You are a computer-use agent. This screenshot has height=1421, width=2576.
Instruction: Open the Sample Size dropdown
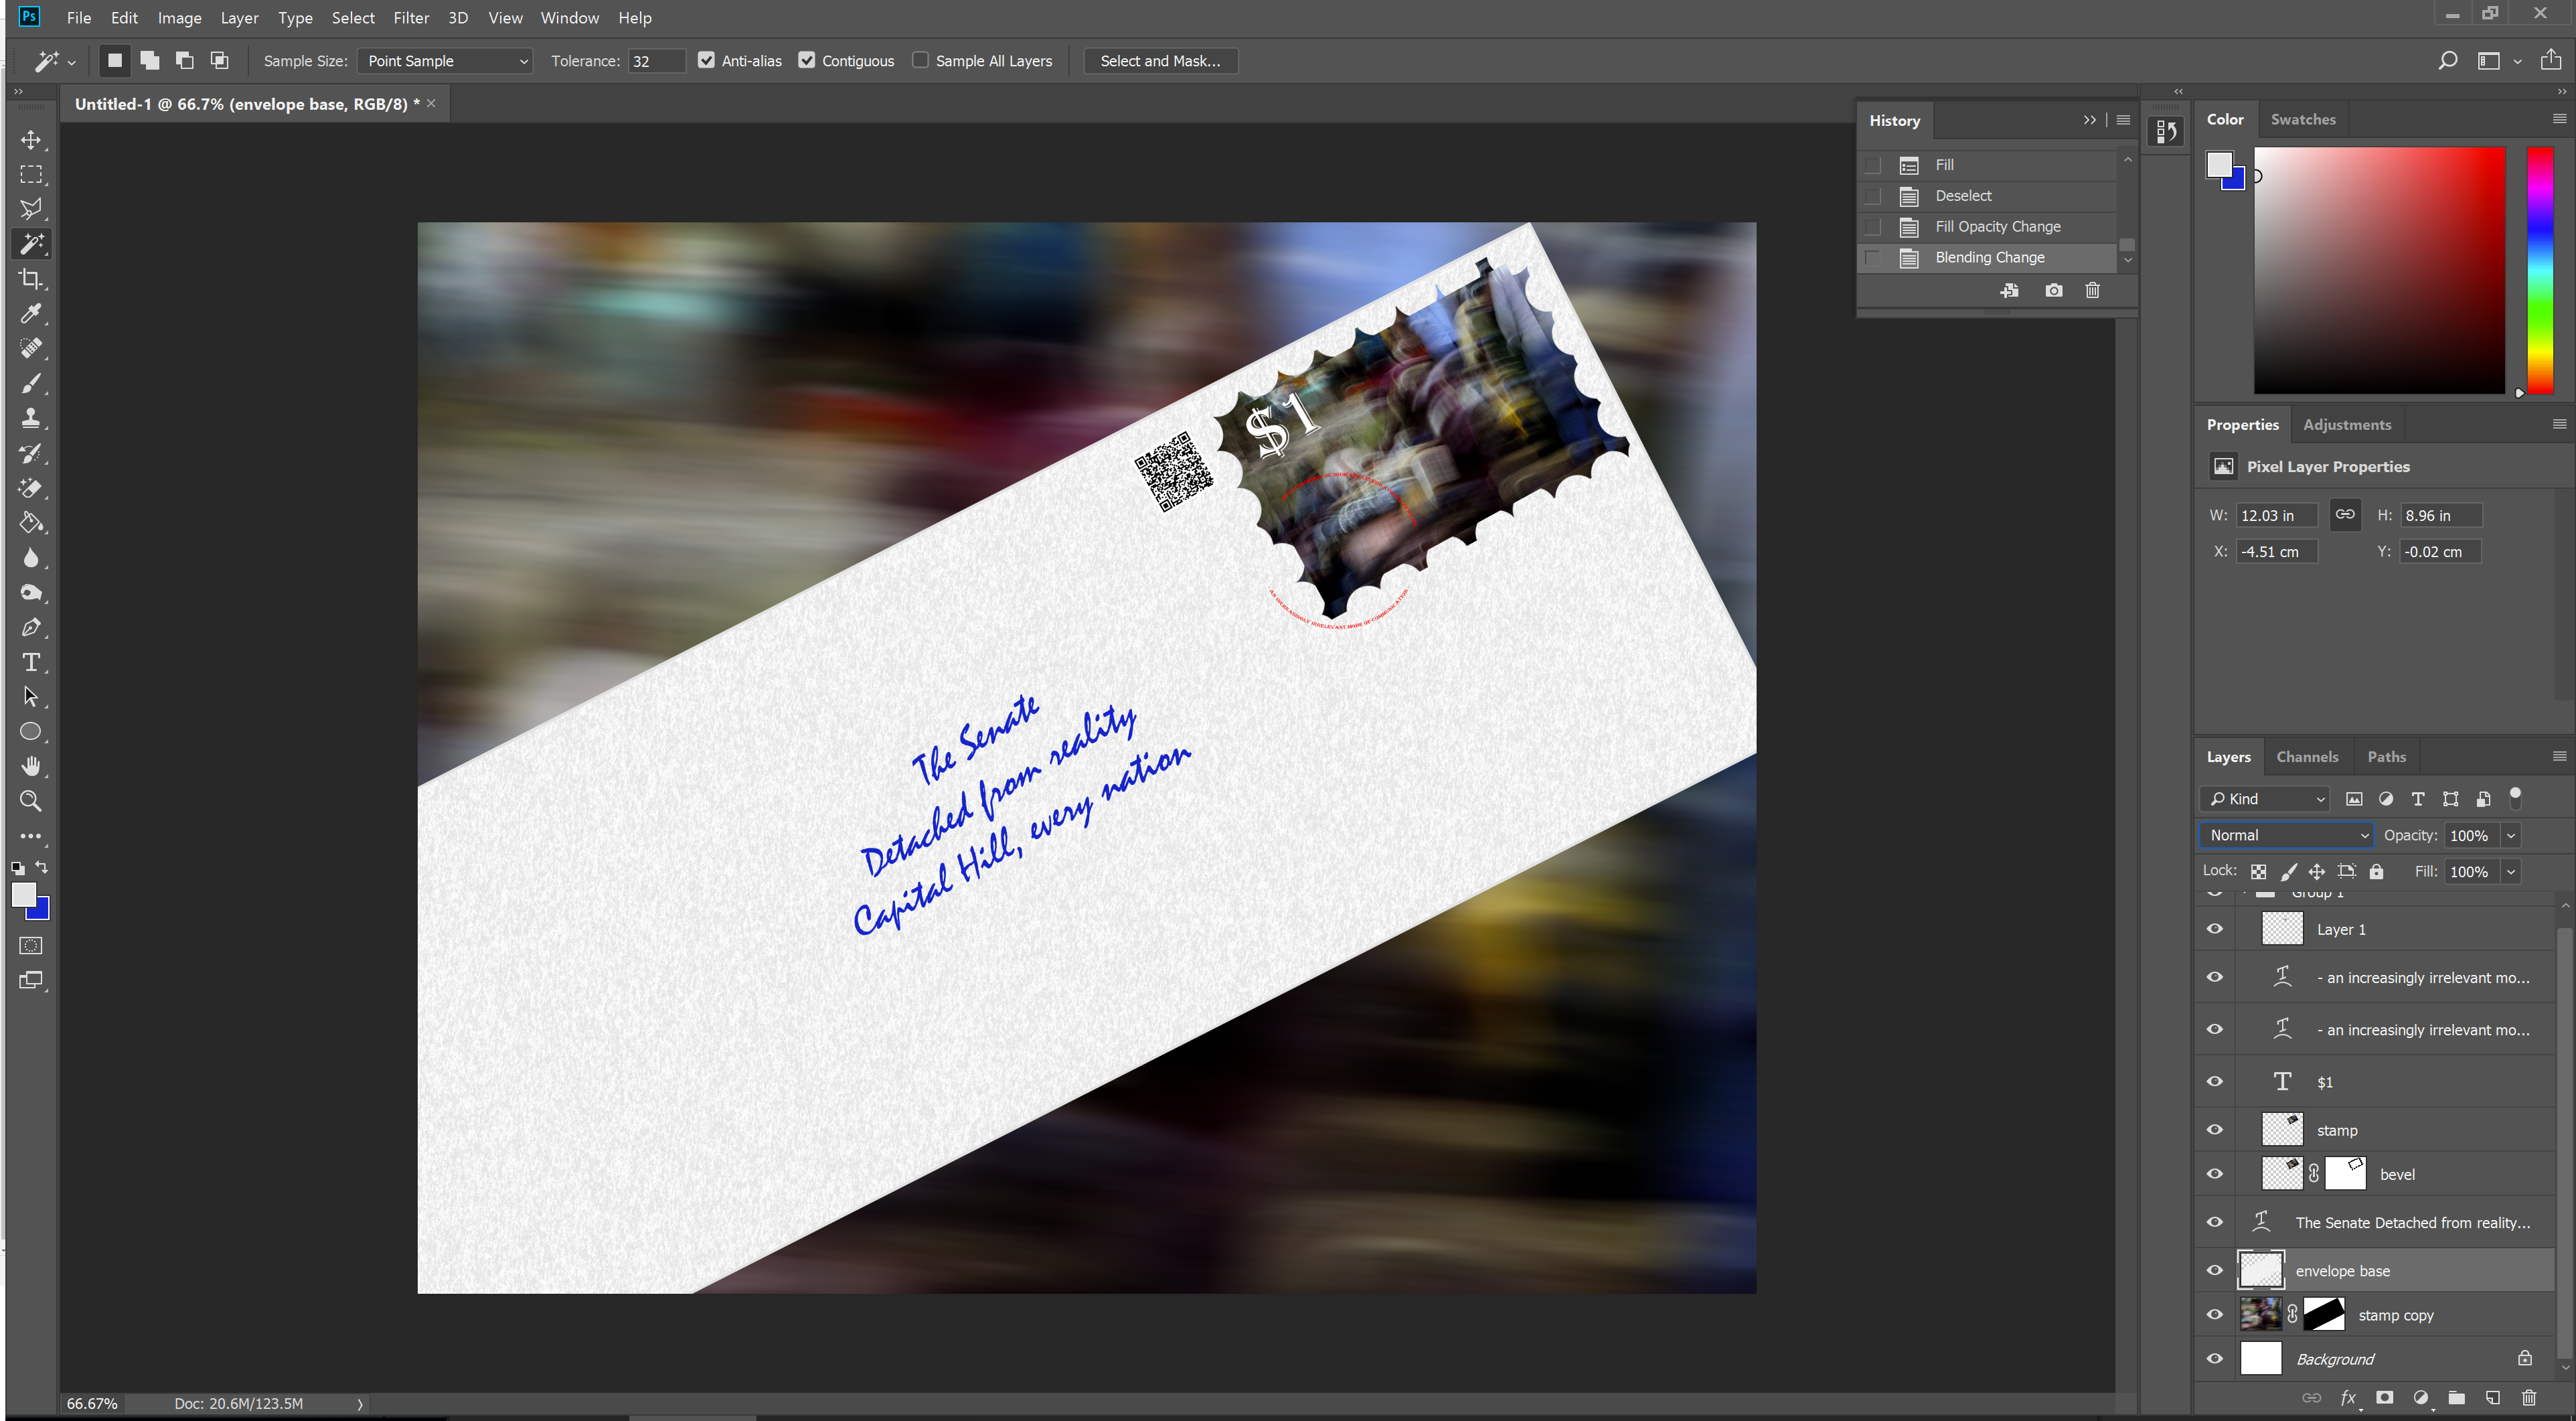(445, 61)
